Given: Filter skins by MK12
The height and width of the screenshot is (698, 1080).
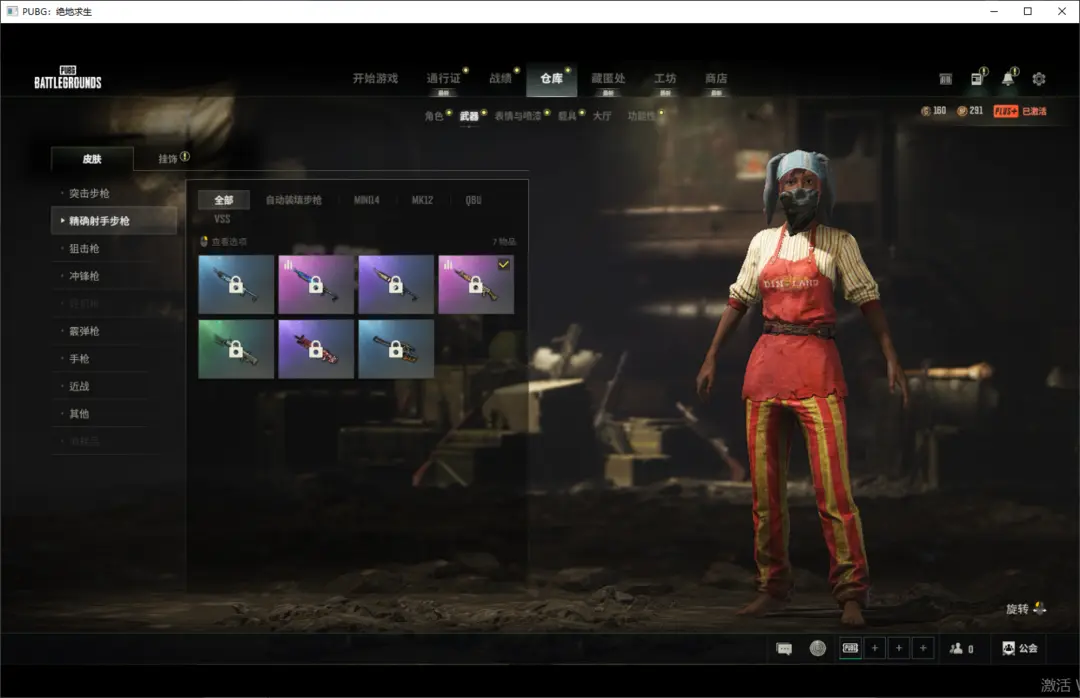Looking at the screenshot, I should (422, 200).
